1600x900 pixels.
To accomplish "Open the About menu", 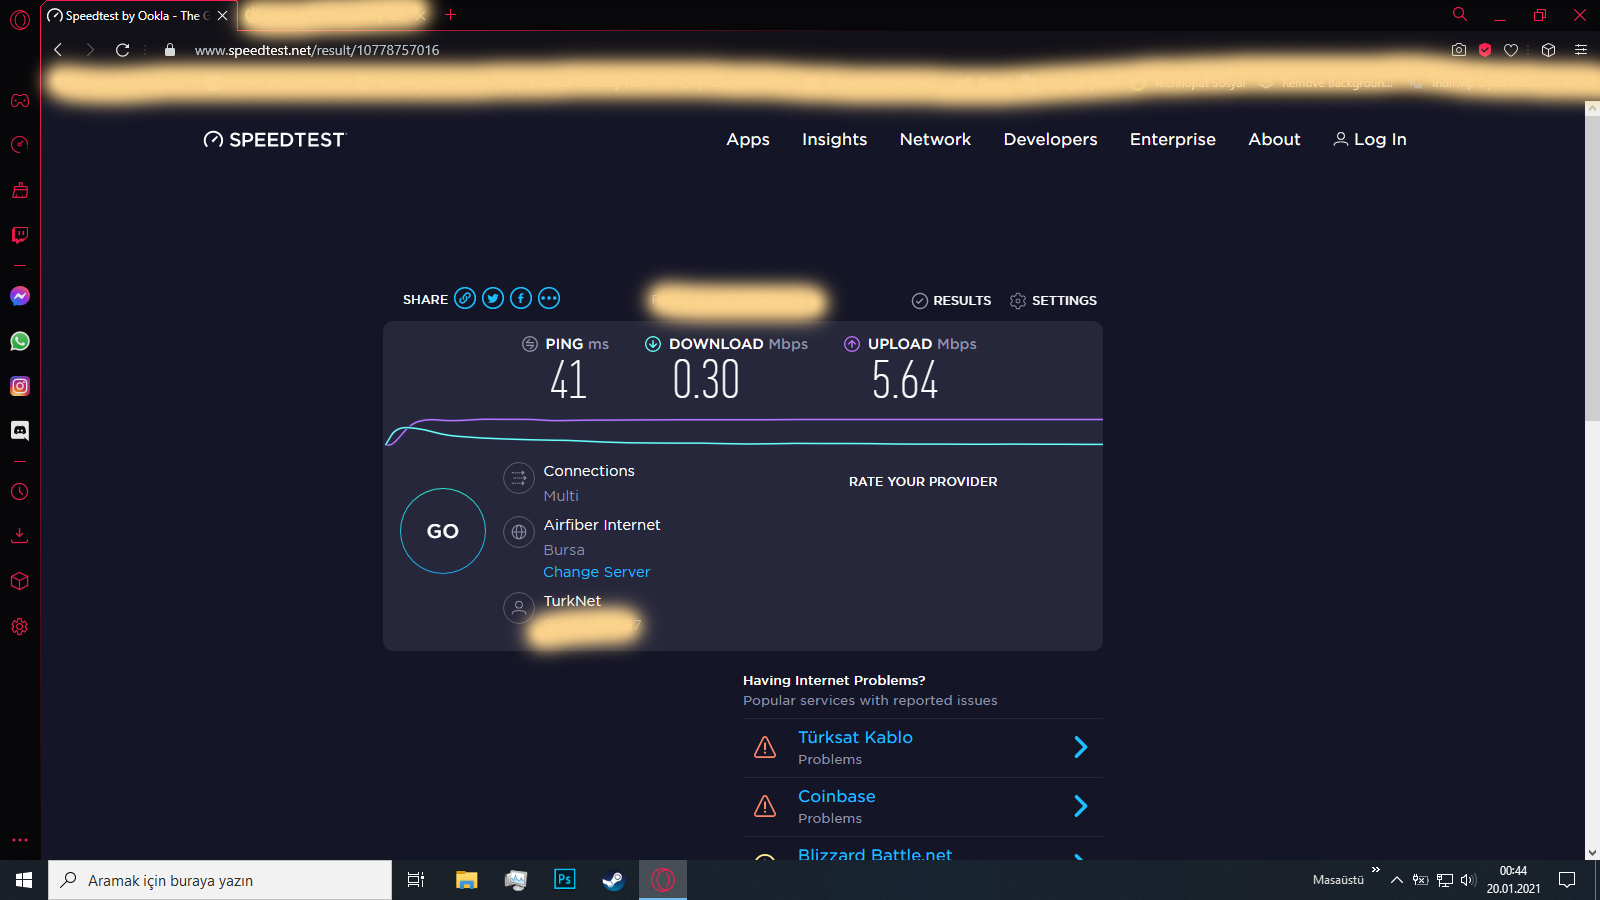I will point(1275,140).
